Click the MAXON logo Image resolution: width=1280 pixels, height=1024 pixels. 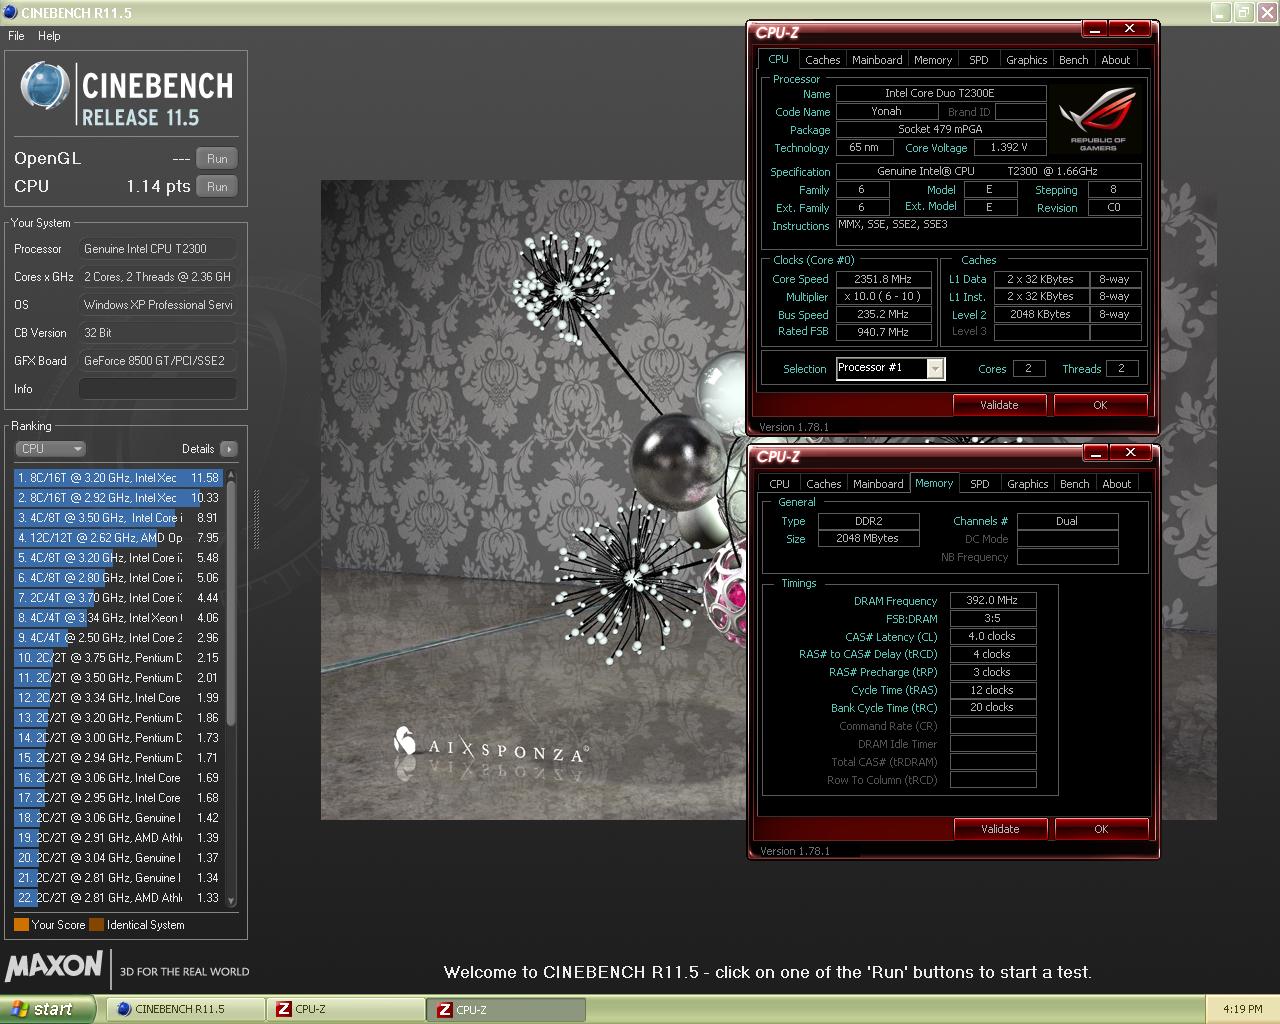54,966
